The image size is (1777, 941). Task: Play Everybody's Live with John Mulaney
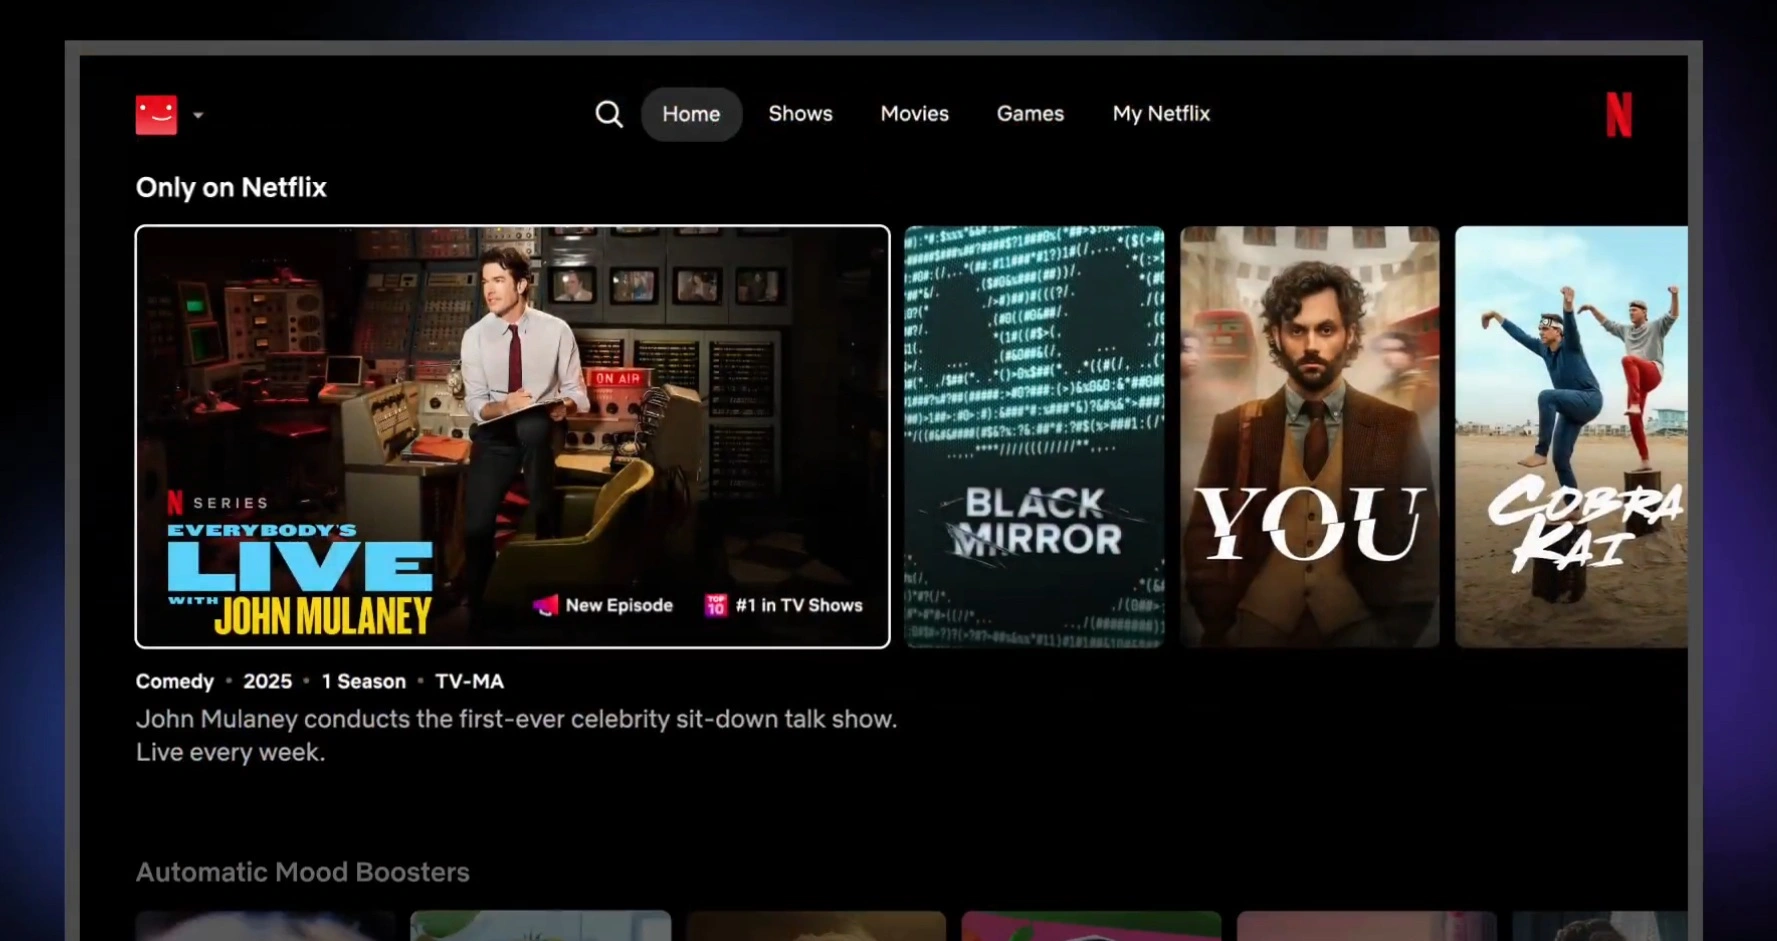(x=513, y=437)
